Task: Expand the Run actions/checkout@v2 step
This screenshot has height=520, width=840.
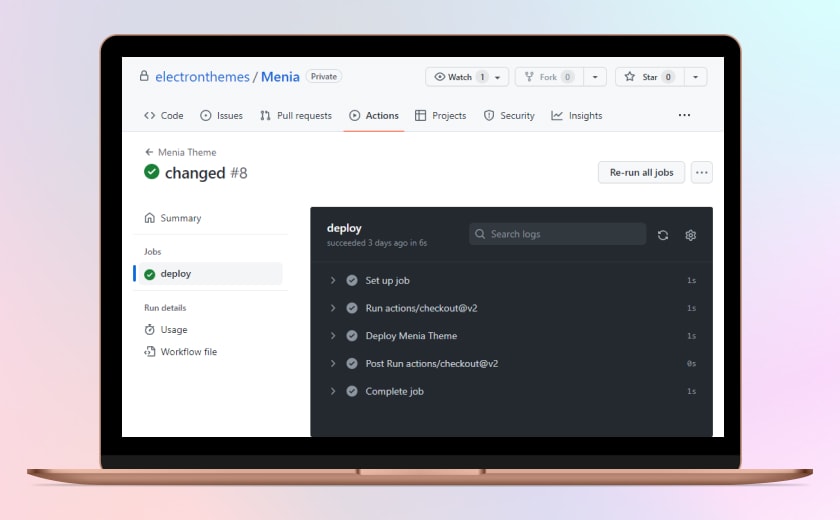Action: [333, 308]
